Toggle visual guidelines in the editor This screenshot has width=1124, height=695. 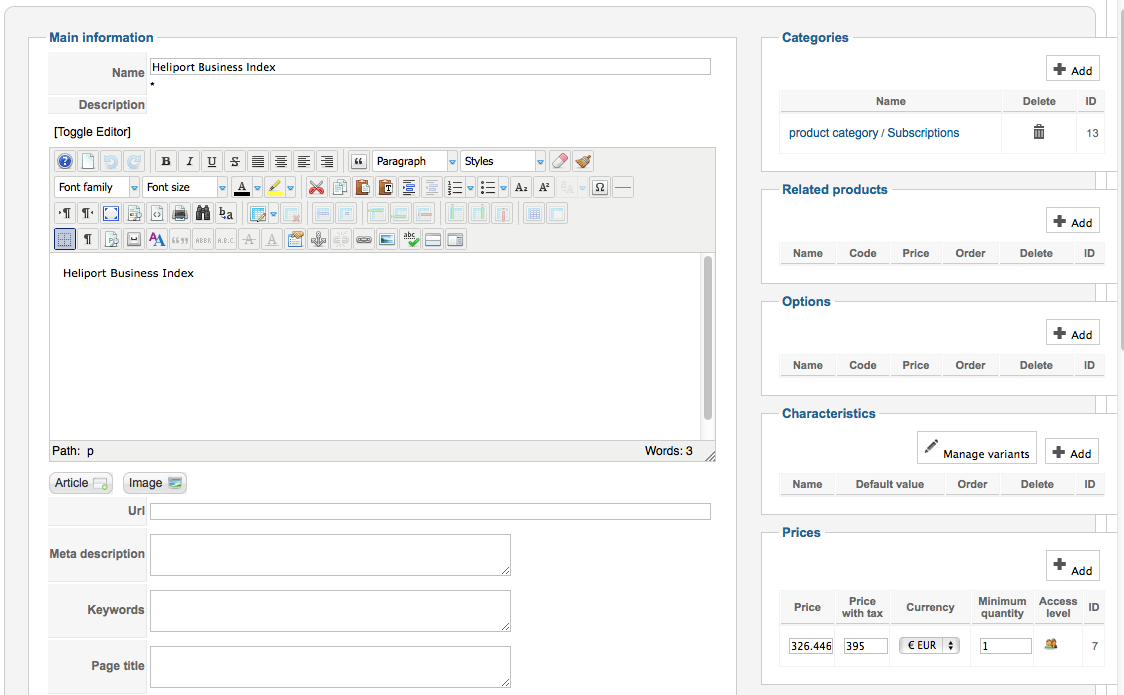pos(65,239)
